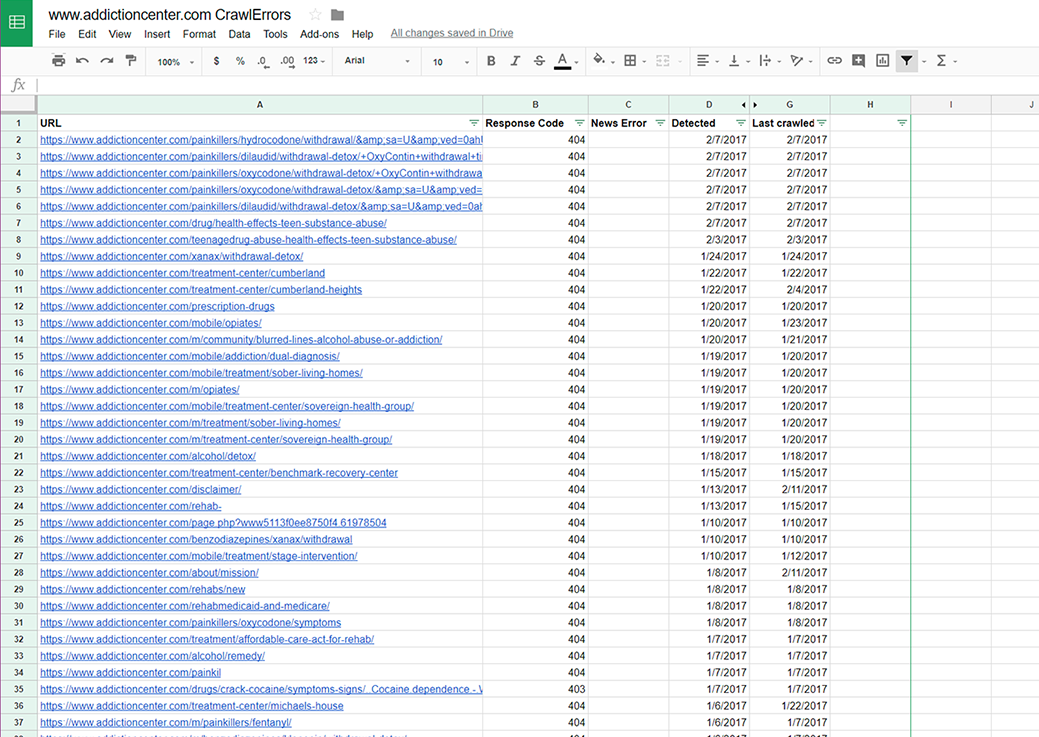Click the insert comment icon
1039x737 pixels.
click(x=858, y=61)
